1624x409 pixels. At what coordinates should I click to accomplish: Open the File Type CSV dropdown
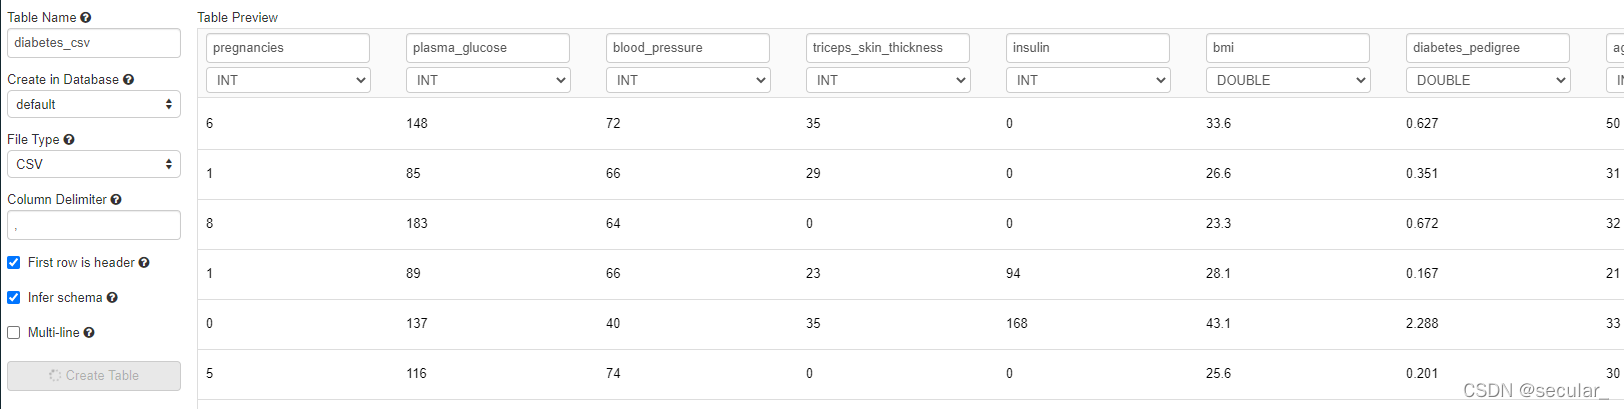coord(94,164)
